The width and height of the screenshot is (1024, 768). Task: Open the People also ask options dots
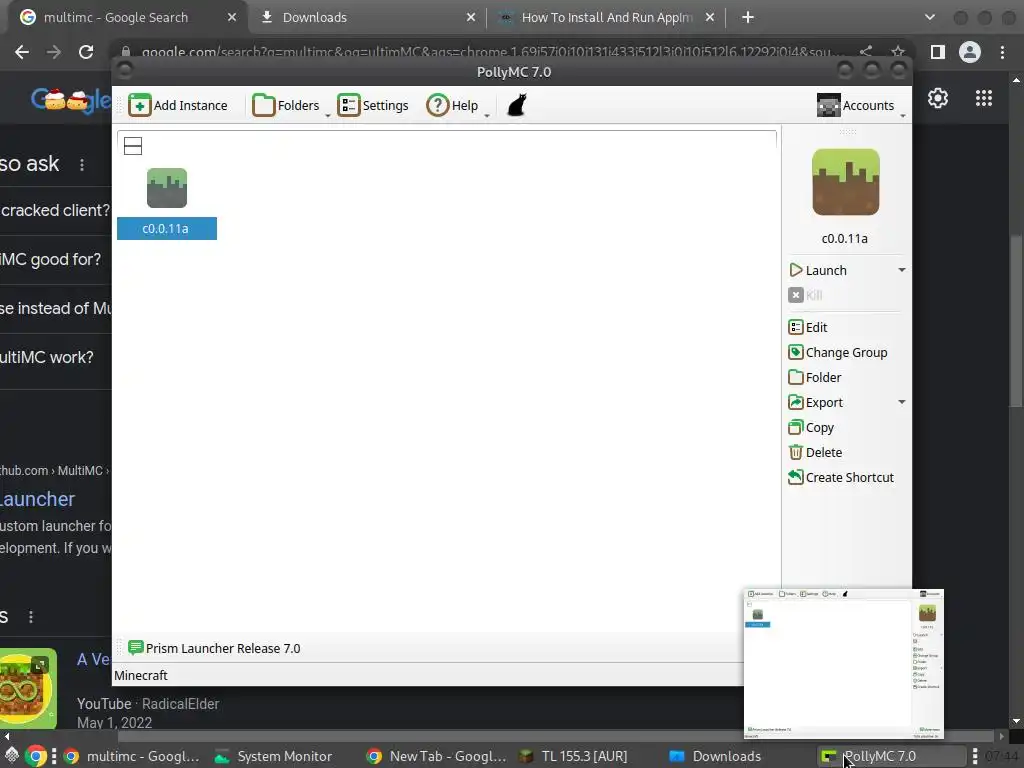[x=82, y=165]
